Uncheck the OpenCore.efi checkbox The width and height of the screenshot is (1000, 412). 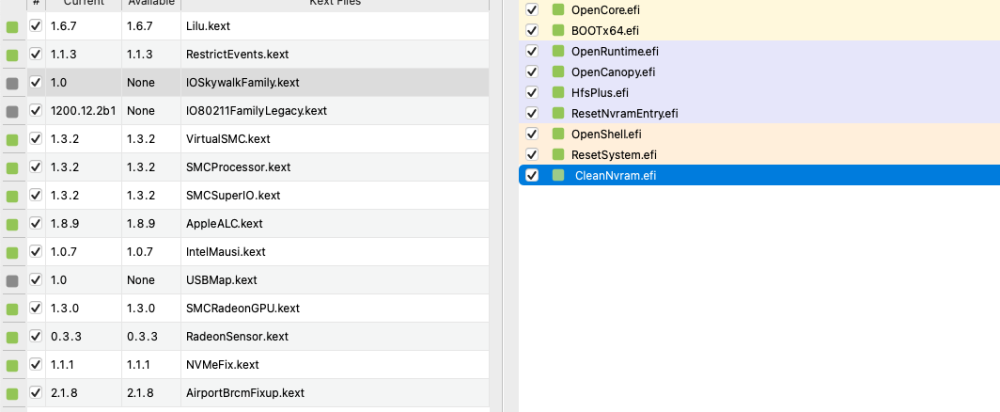tap(532, 10)
